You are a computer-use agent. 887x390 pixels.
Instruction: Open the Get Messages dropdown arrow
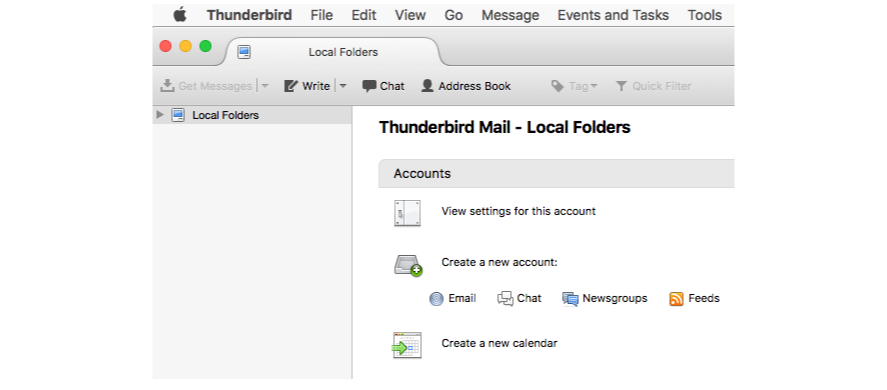[264, 86]
